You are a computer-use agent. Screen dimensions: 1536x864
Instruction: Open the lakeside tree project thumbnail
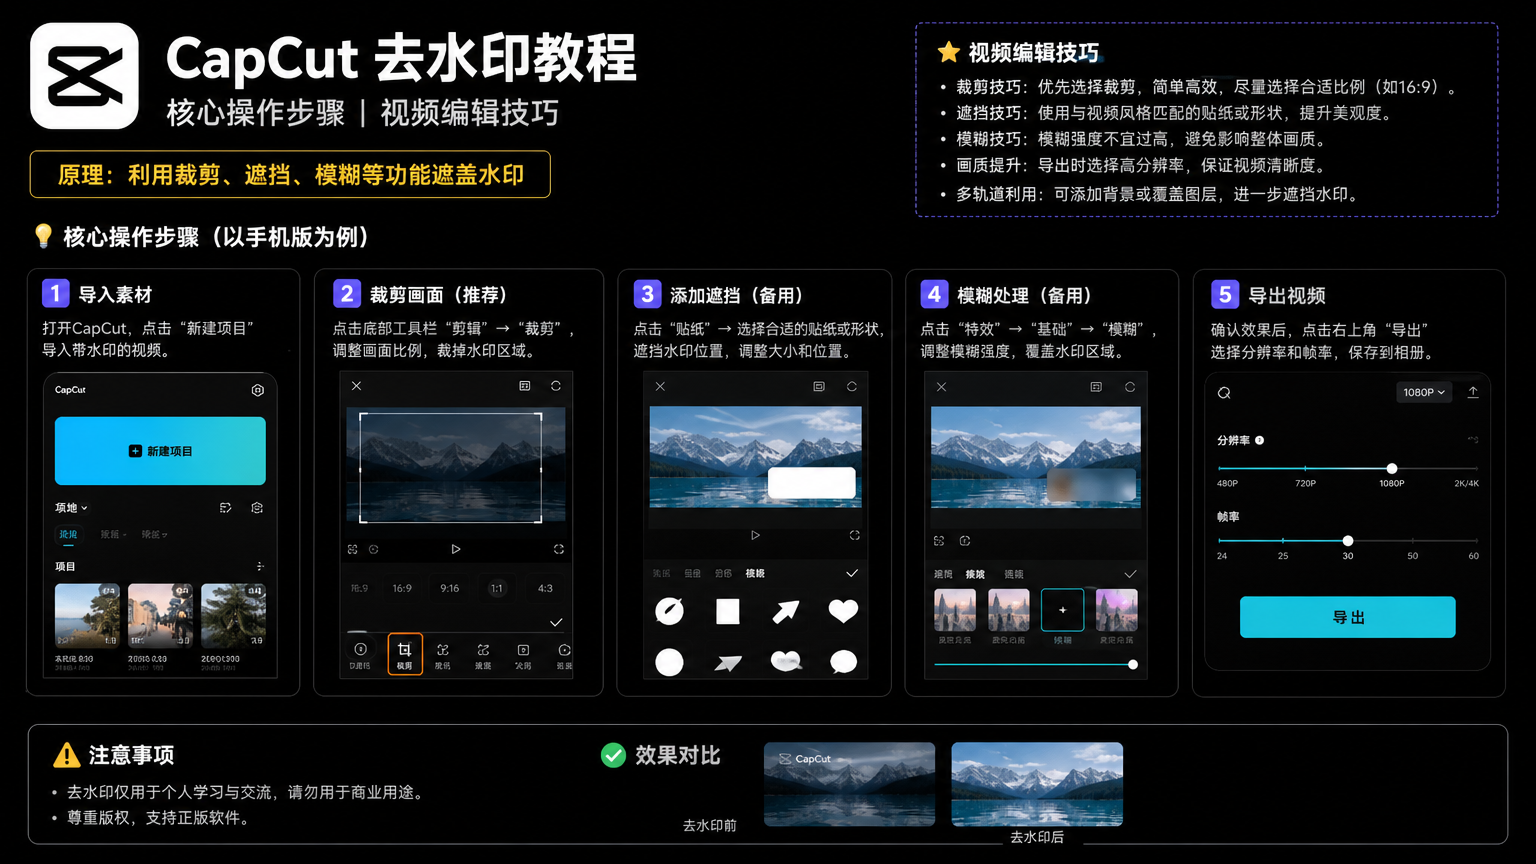click(87, 616)
